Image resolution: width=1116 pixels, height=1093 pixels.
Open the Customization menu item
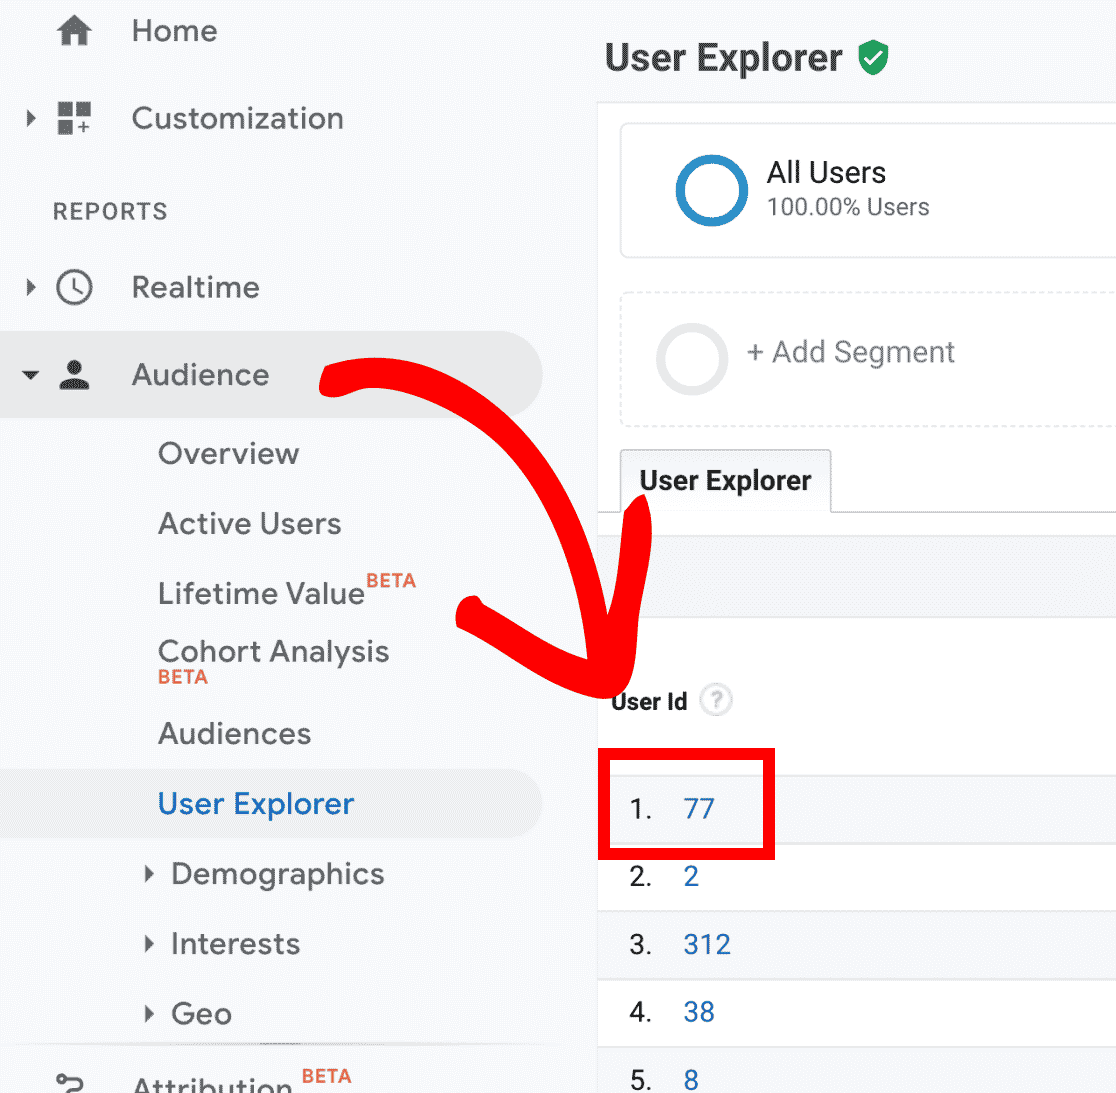click(x=238, y=118)
